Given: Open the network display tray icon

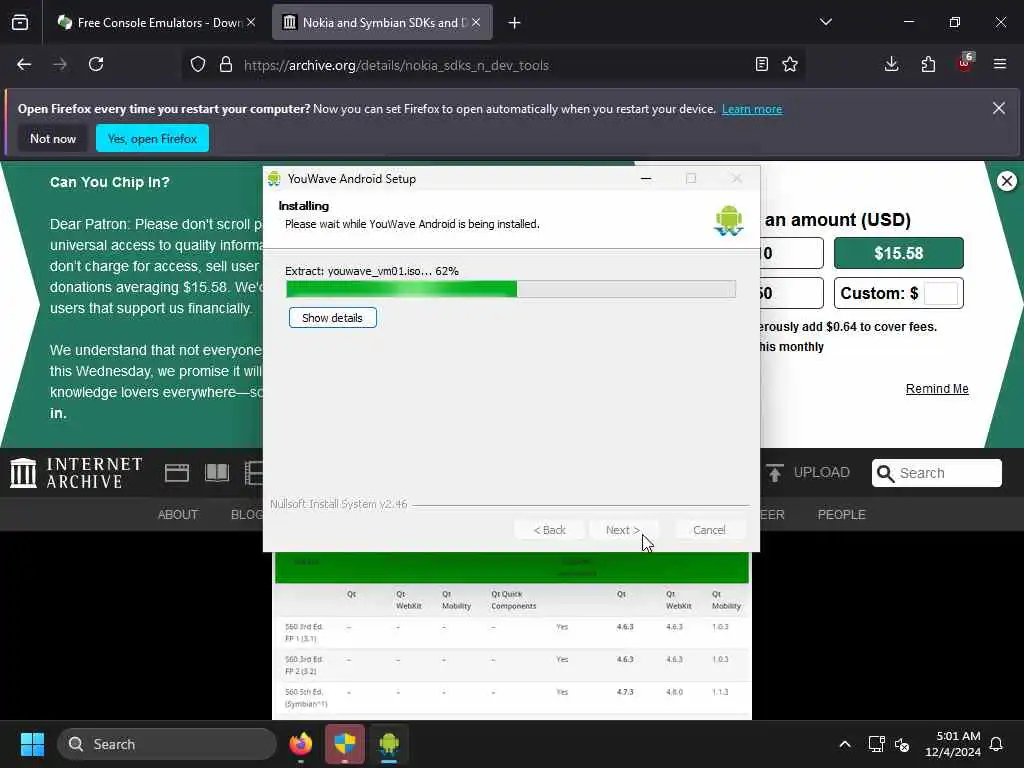Looking at the screenshot, I should click(876, 744).
